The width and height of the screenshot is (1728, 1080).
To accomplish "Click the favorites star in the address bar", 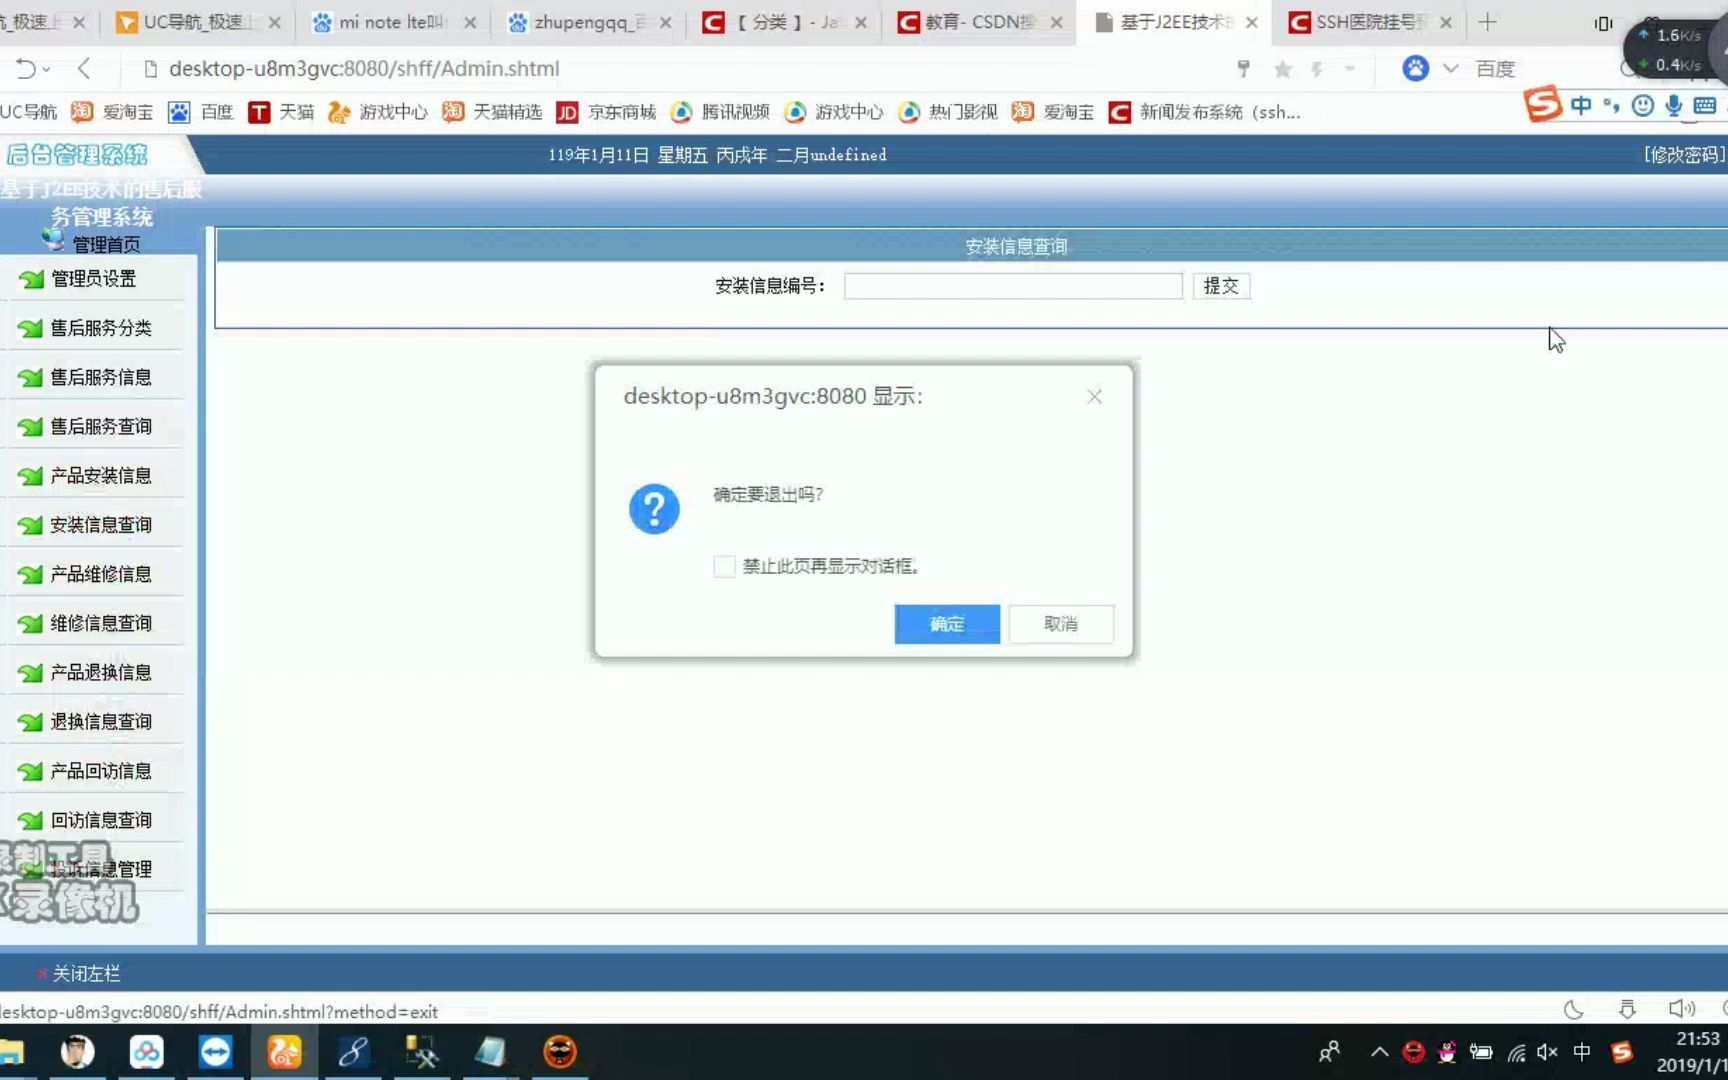I will point(1281,69).
